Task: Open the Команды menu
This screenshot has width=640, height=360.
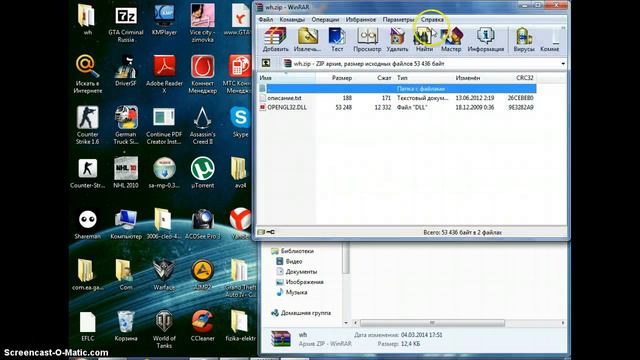Action: pyautogui.click(x=292, y=19)
